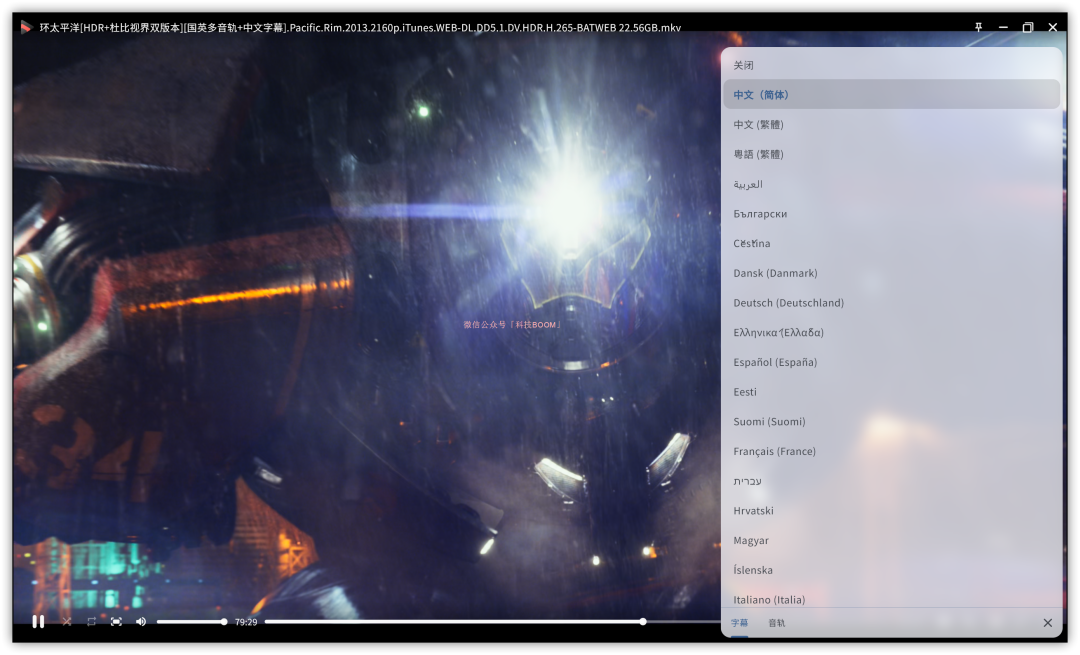
Task: Switch to the 字幕 tab
Action: point(740,623)
